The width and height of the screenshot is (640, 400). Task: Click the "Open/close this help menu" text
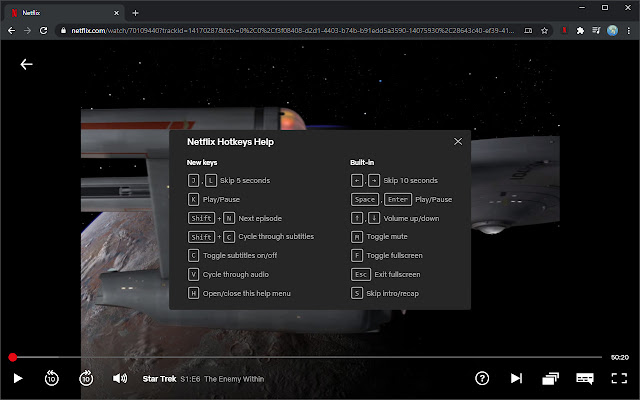point(247,293)
